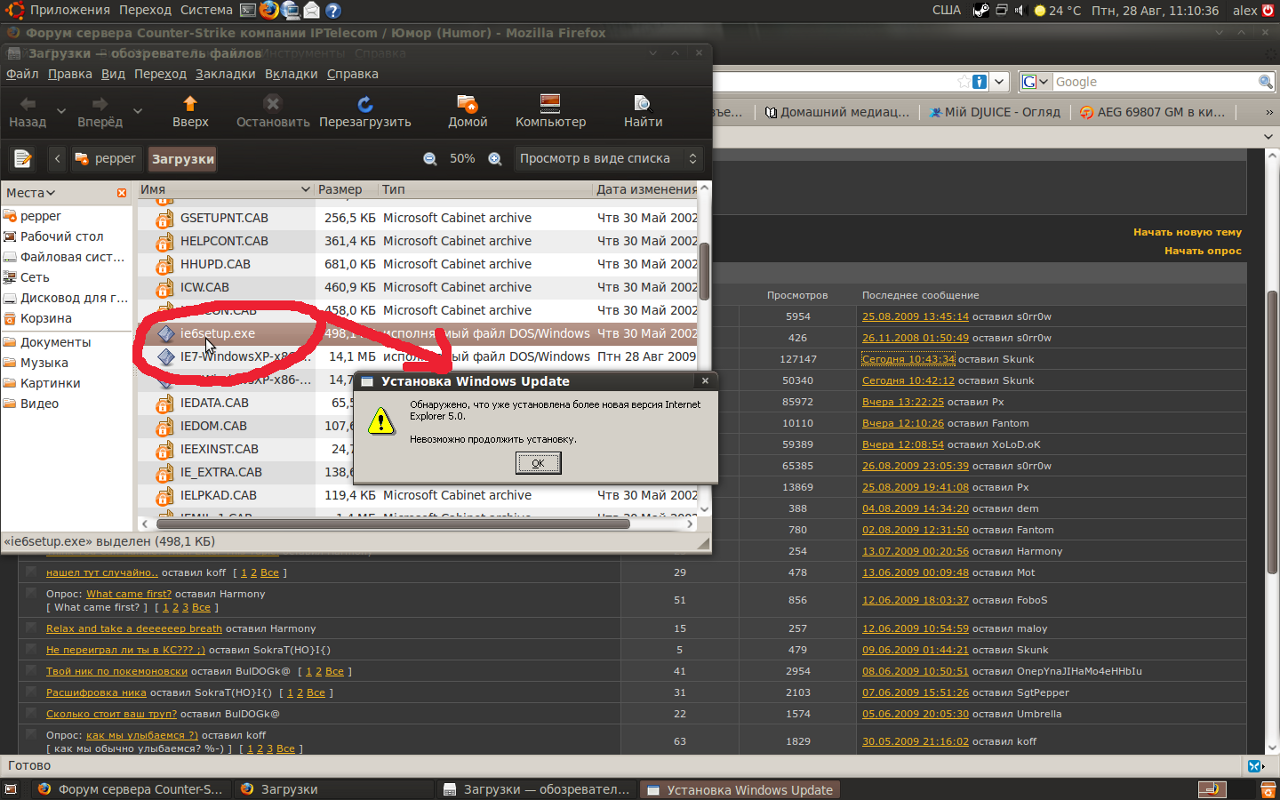Open the Forward (Вперёд) history dropdown arrow
The height and width of the screenshot is (800, 1280).
(138, 111)
